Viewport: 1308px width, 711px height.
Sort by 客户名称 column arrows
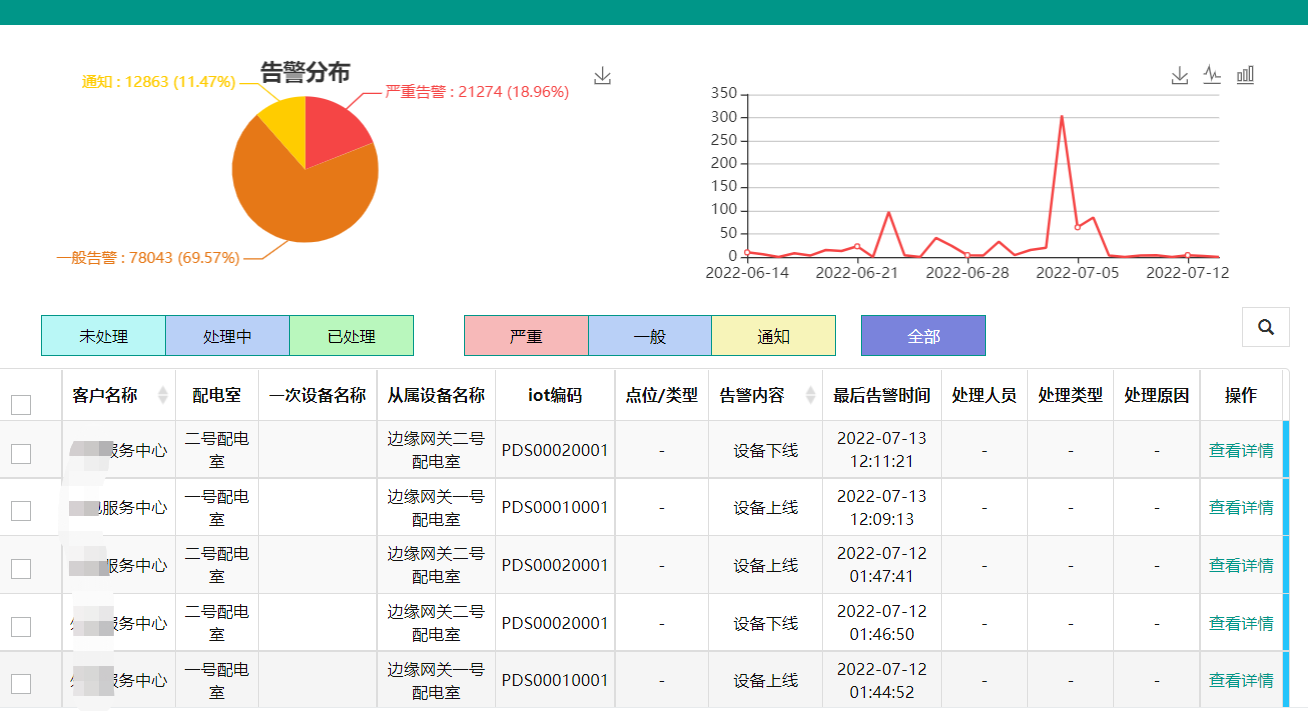pos(163,395)
